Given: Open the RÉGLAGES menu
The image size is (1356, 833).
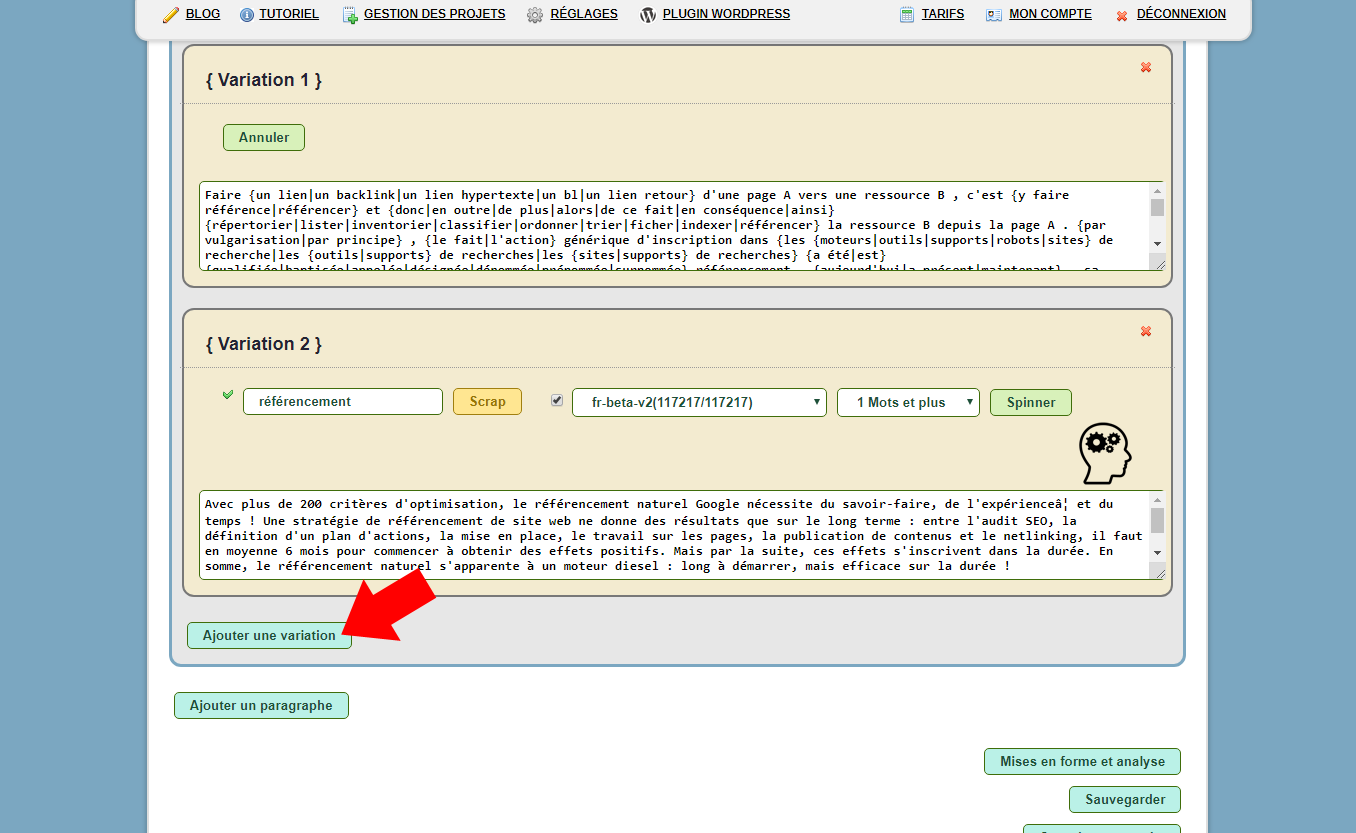Looking at the screenshot, I should coord(584,14).
